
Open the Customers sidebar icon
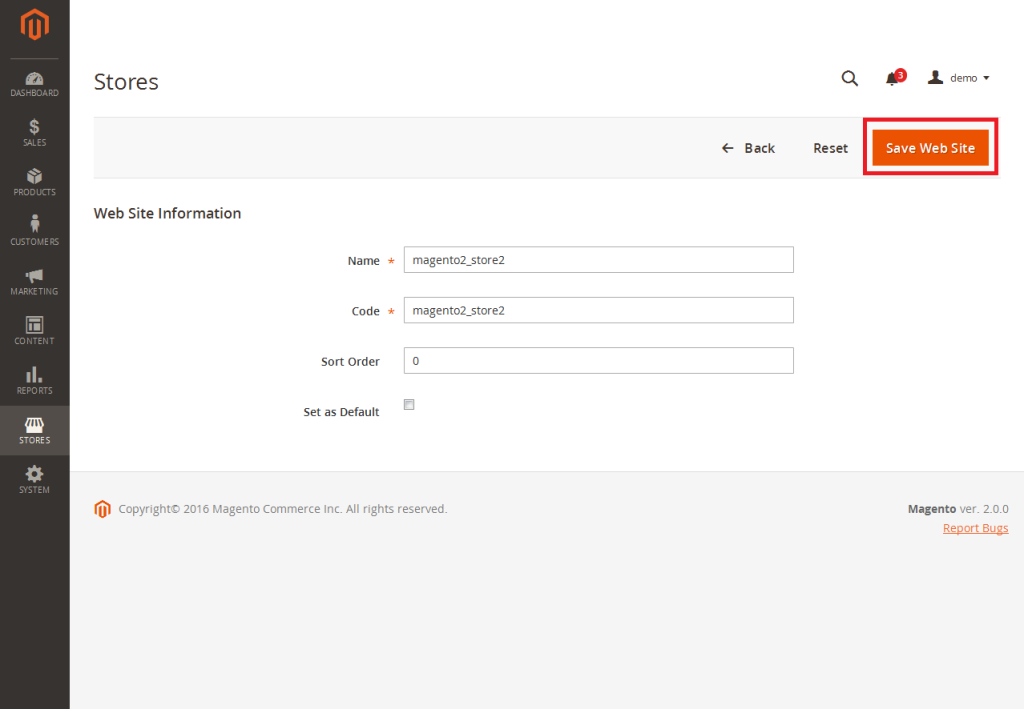(34, 231)
